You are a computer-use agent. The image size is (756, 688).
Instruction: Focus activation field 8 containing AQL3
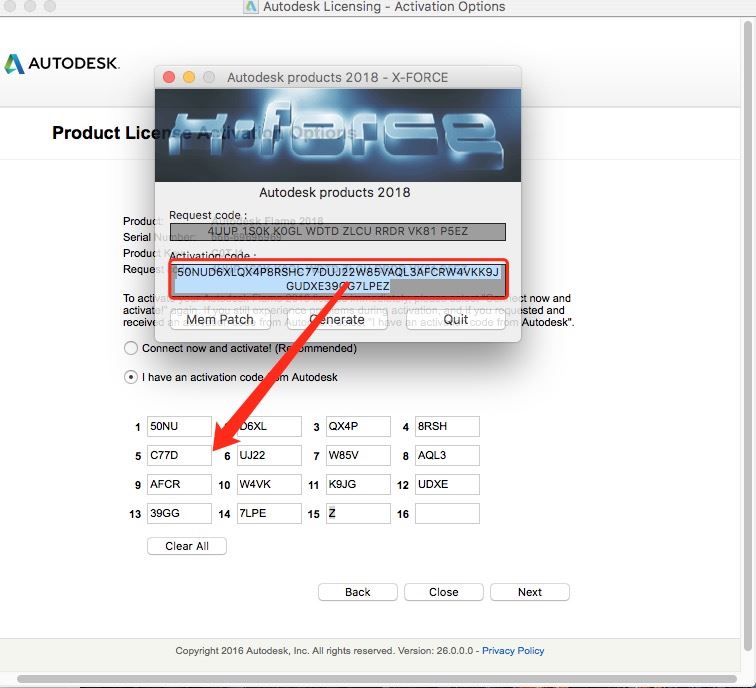click(447, 456)
